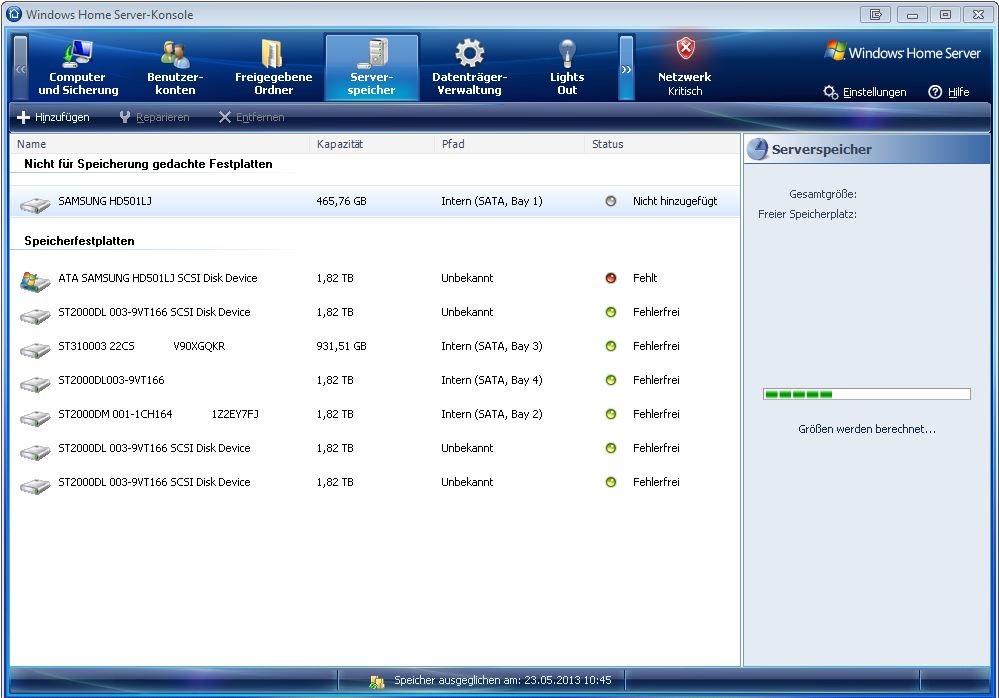
Task: Click the gear icon of Datenträgerverwaltung
Action: [x=470, y=53]
